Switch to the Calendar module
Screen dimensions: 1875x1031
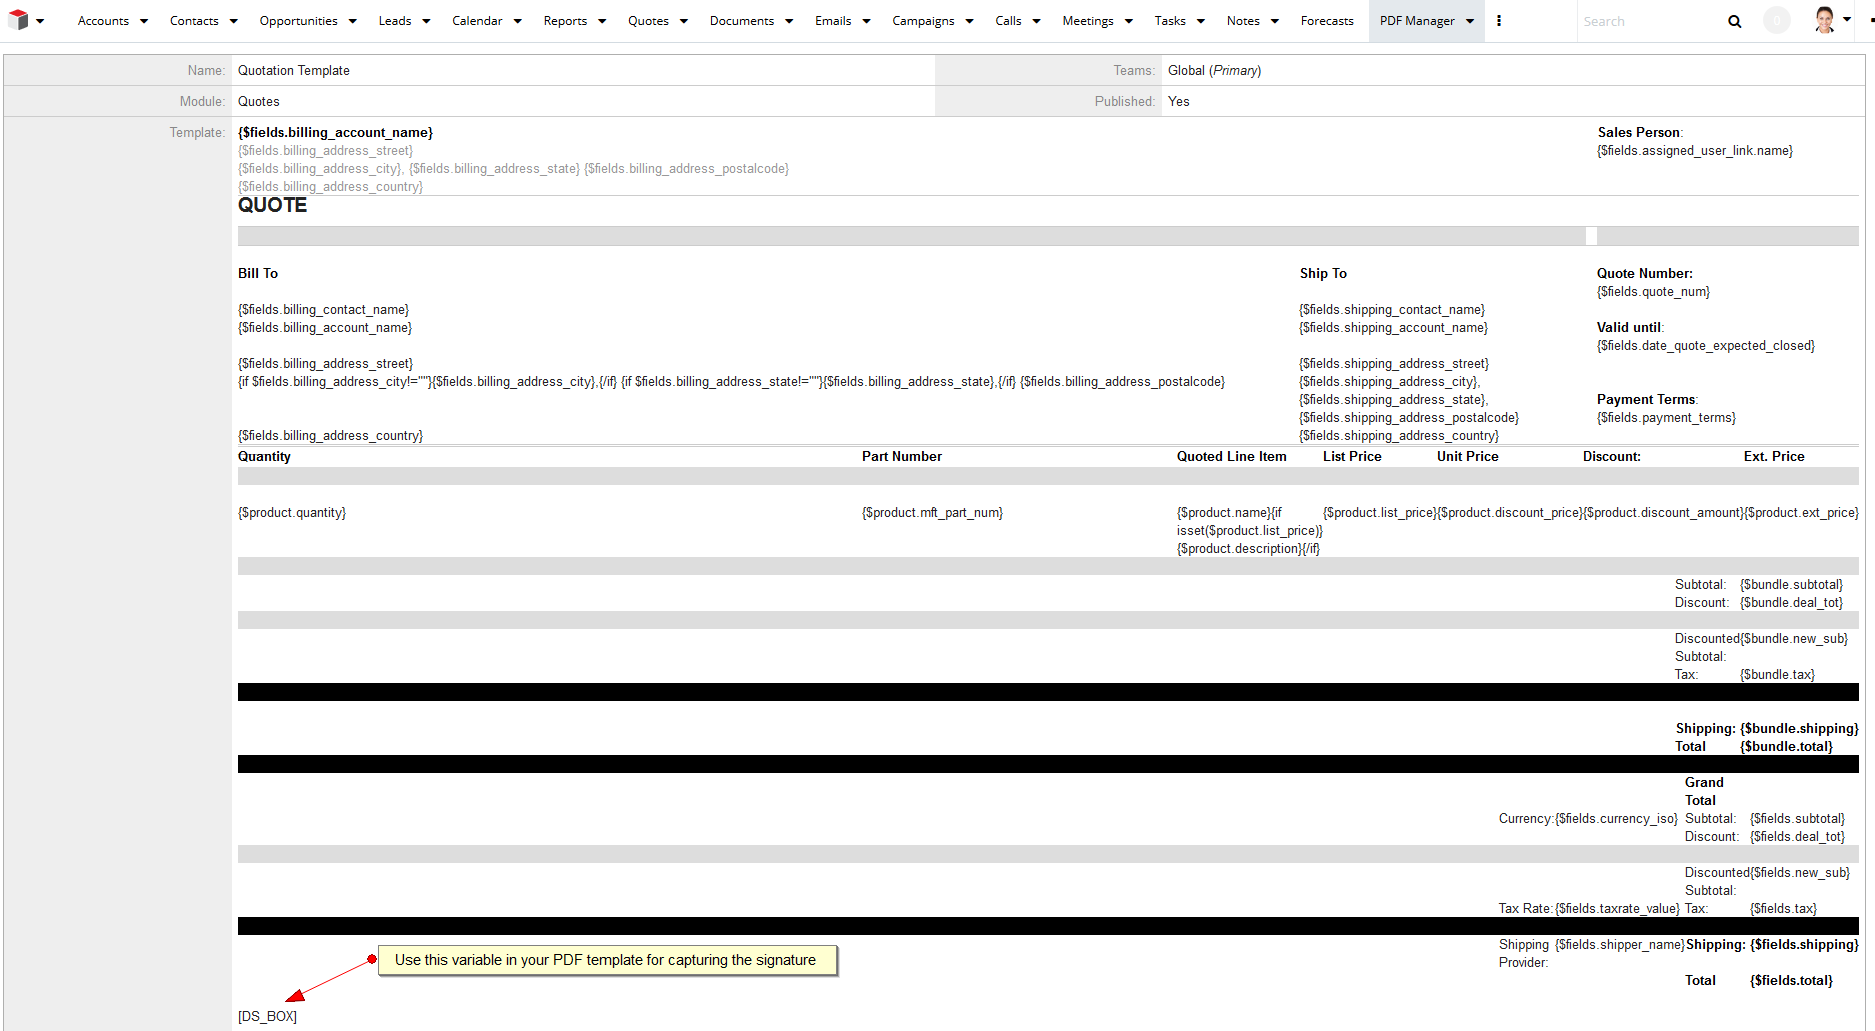(477, 21)
